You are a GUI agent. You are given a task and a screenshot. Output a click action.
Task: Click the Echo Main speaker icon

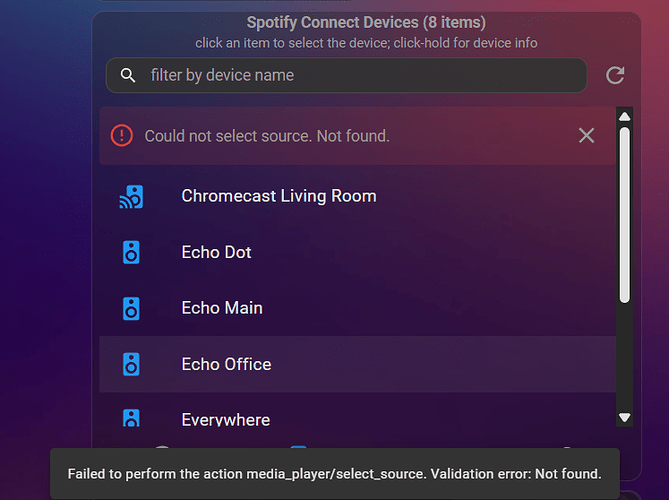(x=131, y=308)
